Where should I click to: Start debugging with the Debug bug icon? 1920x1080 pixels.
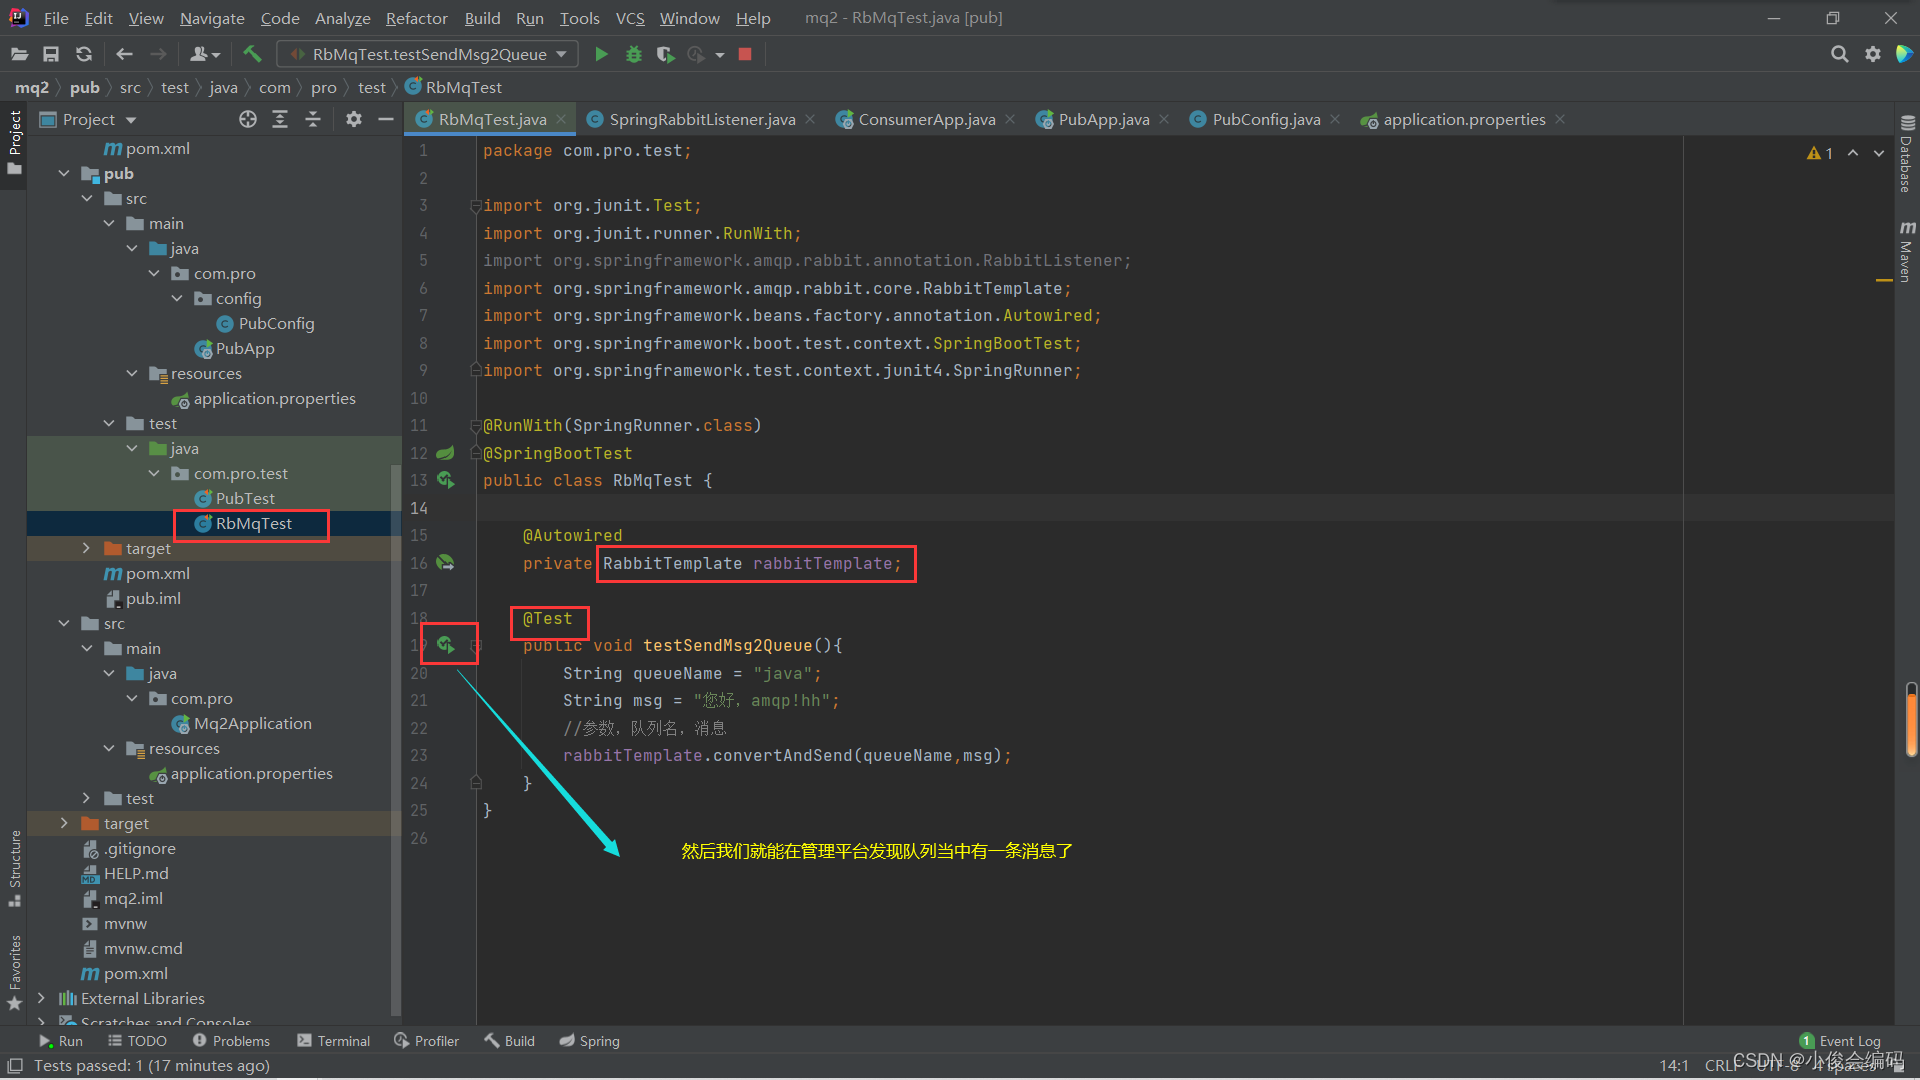[633, 54]
